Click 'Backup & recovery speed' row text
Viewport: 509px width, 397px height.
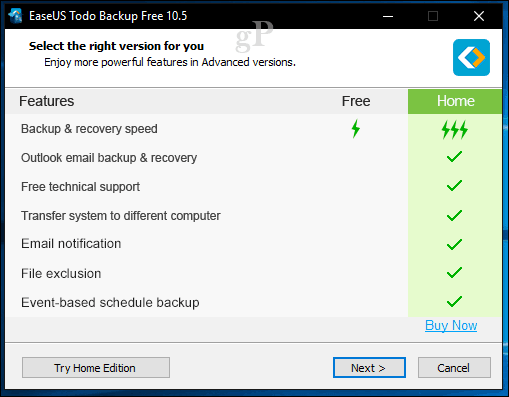tap(89, 129)
